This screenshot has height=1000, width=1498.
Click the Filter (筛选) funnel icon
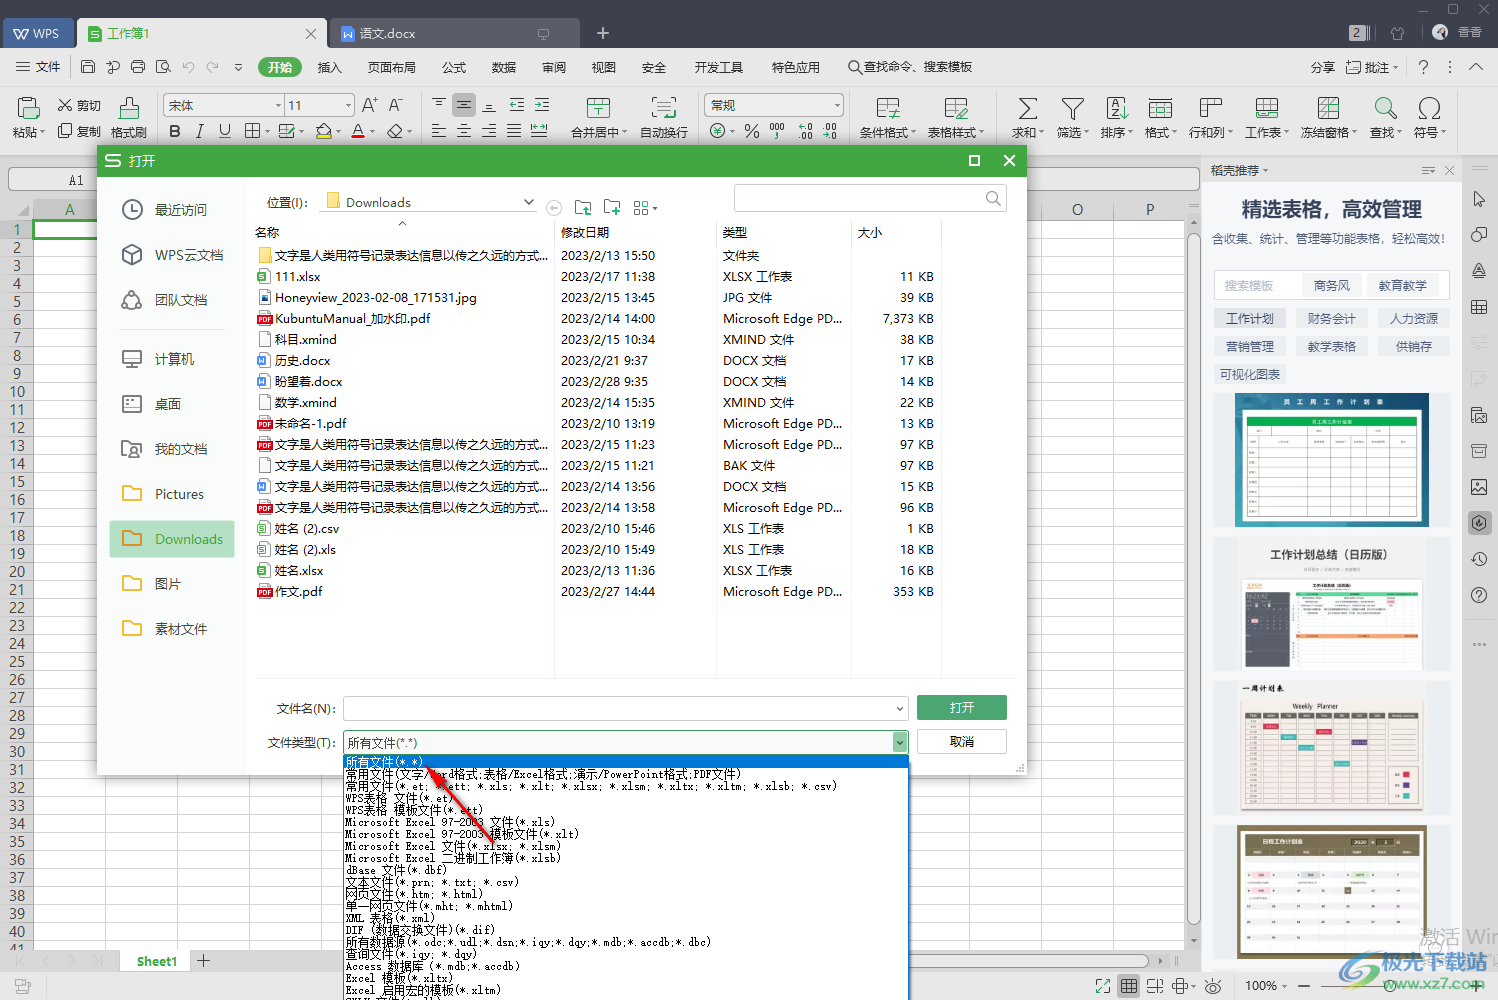click(x=1072, y=108)
